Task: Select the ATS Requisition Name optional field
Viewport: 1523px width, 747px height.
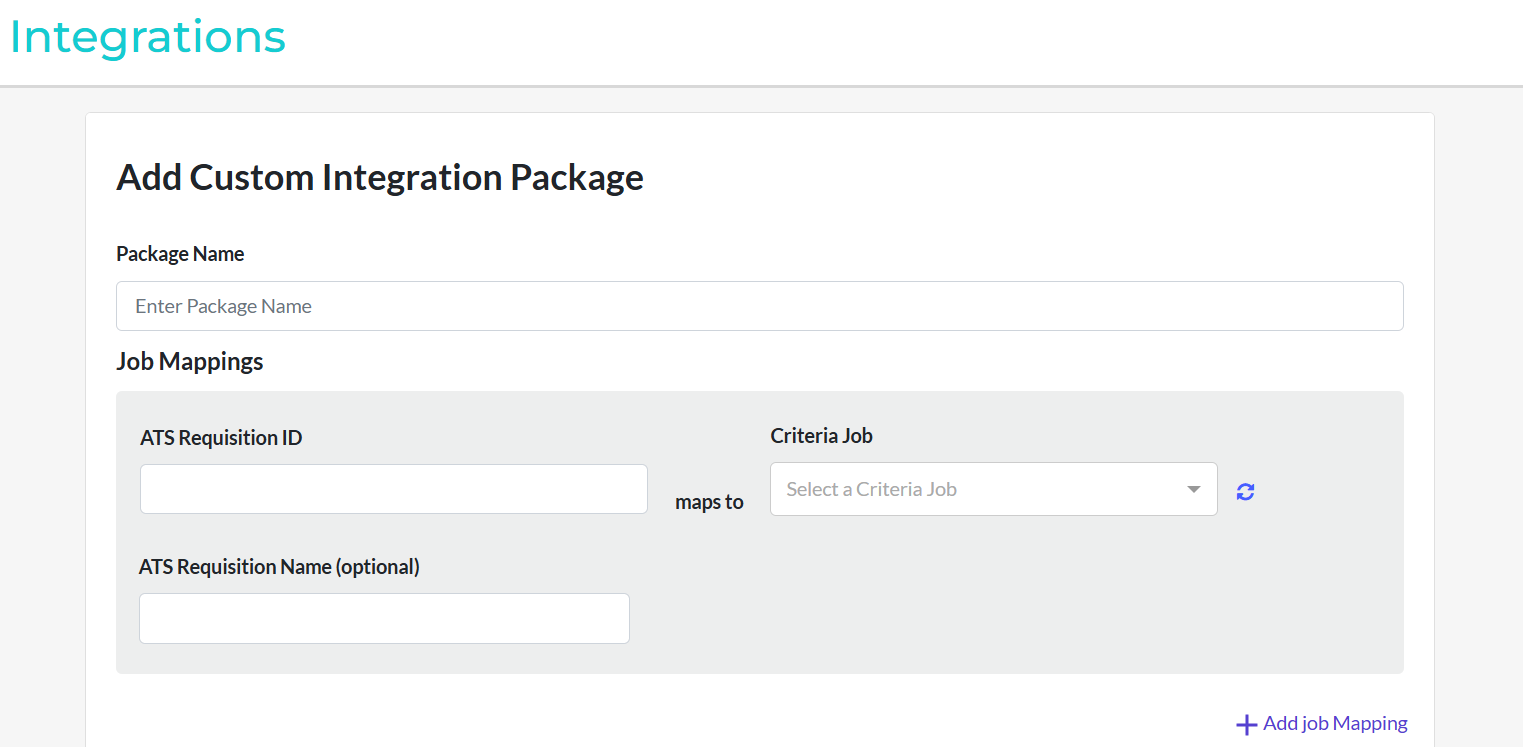Action: click(x=384, y=618)
